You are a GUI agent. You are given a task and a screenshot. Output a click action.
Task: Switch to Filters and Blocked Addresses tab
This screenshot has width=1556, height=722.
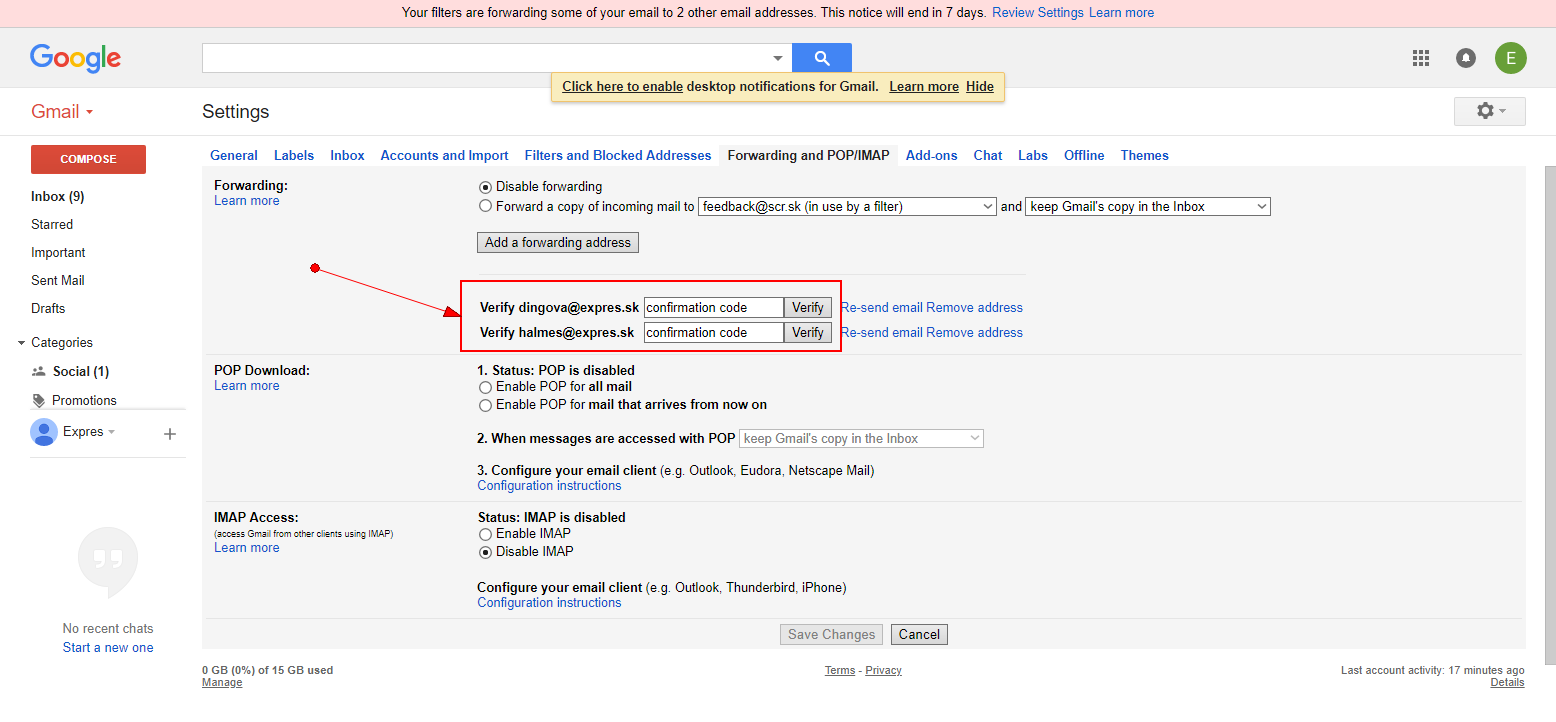coord(618,156)
